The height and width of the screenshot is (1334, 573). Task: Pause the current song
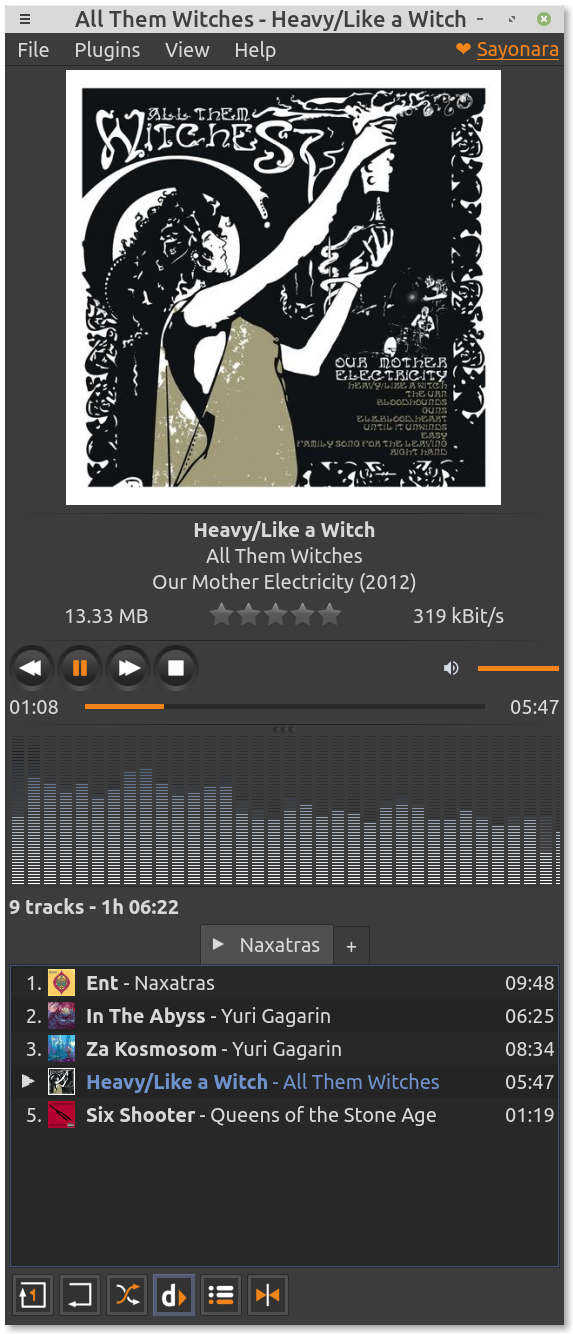point(80,668)
